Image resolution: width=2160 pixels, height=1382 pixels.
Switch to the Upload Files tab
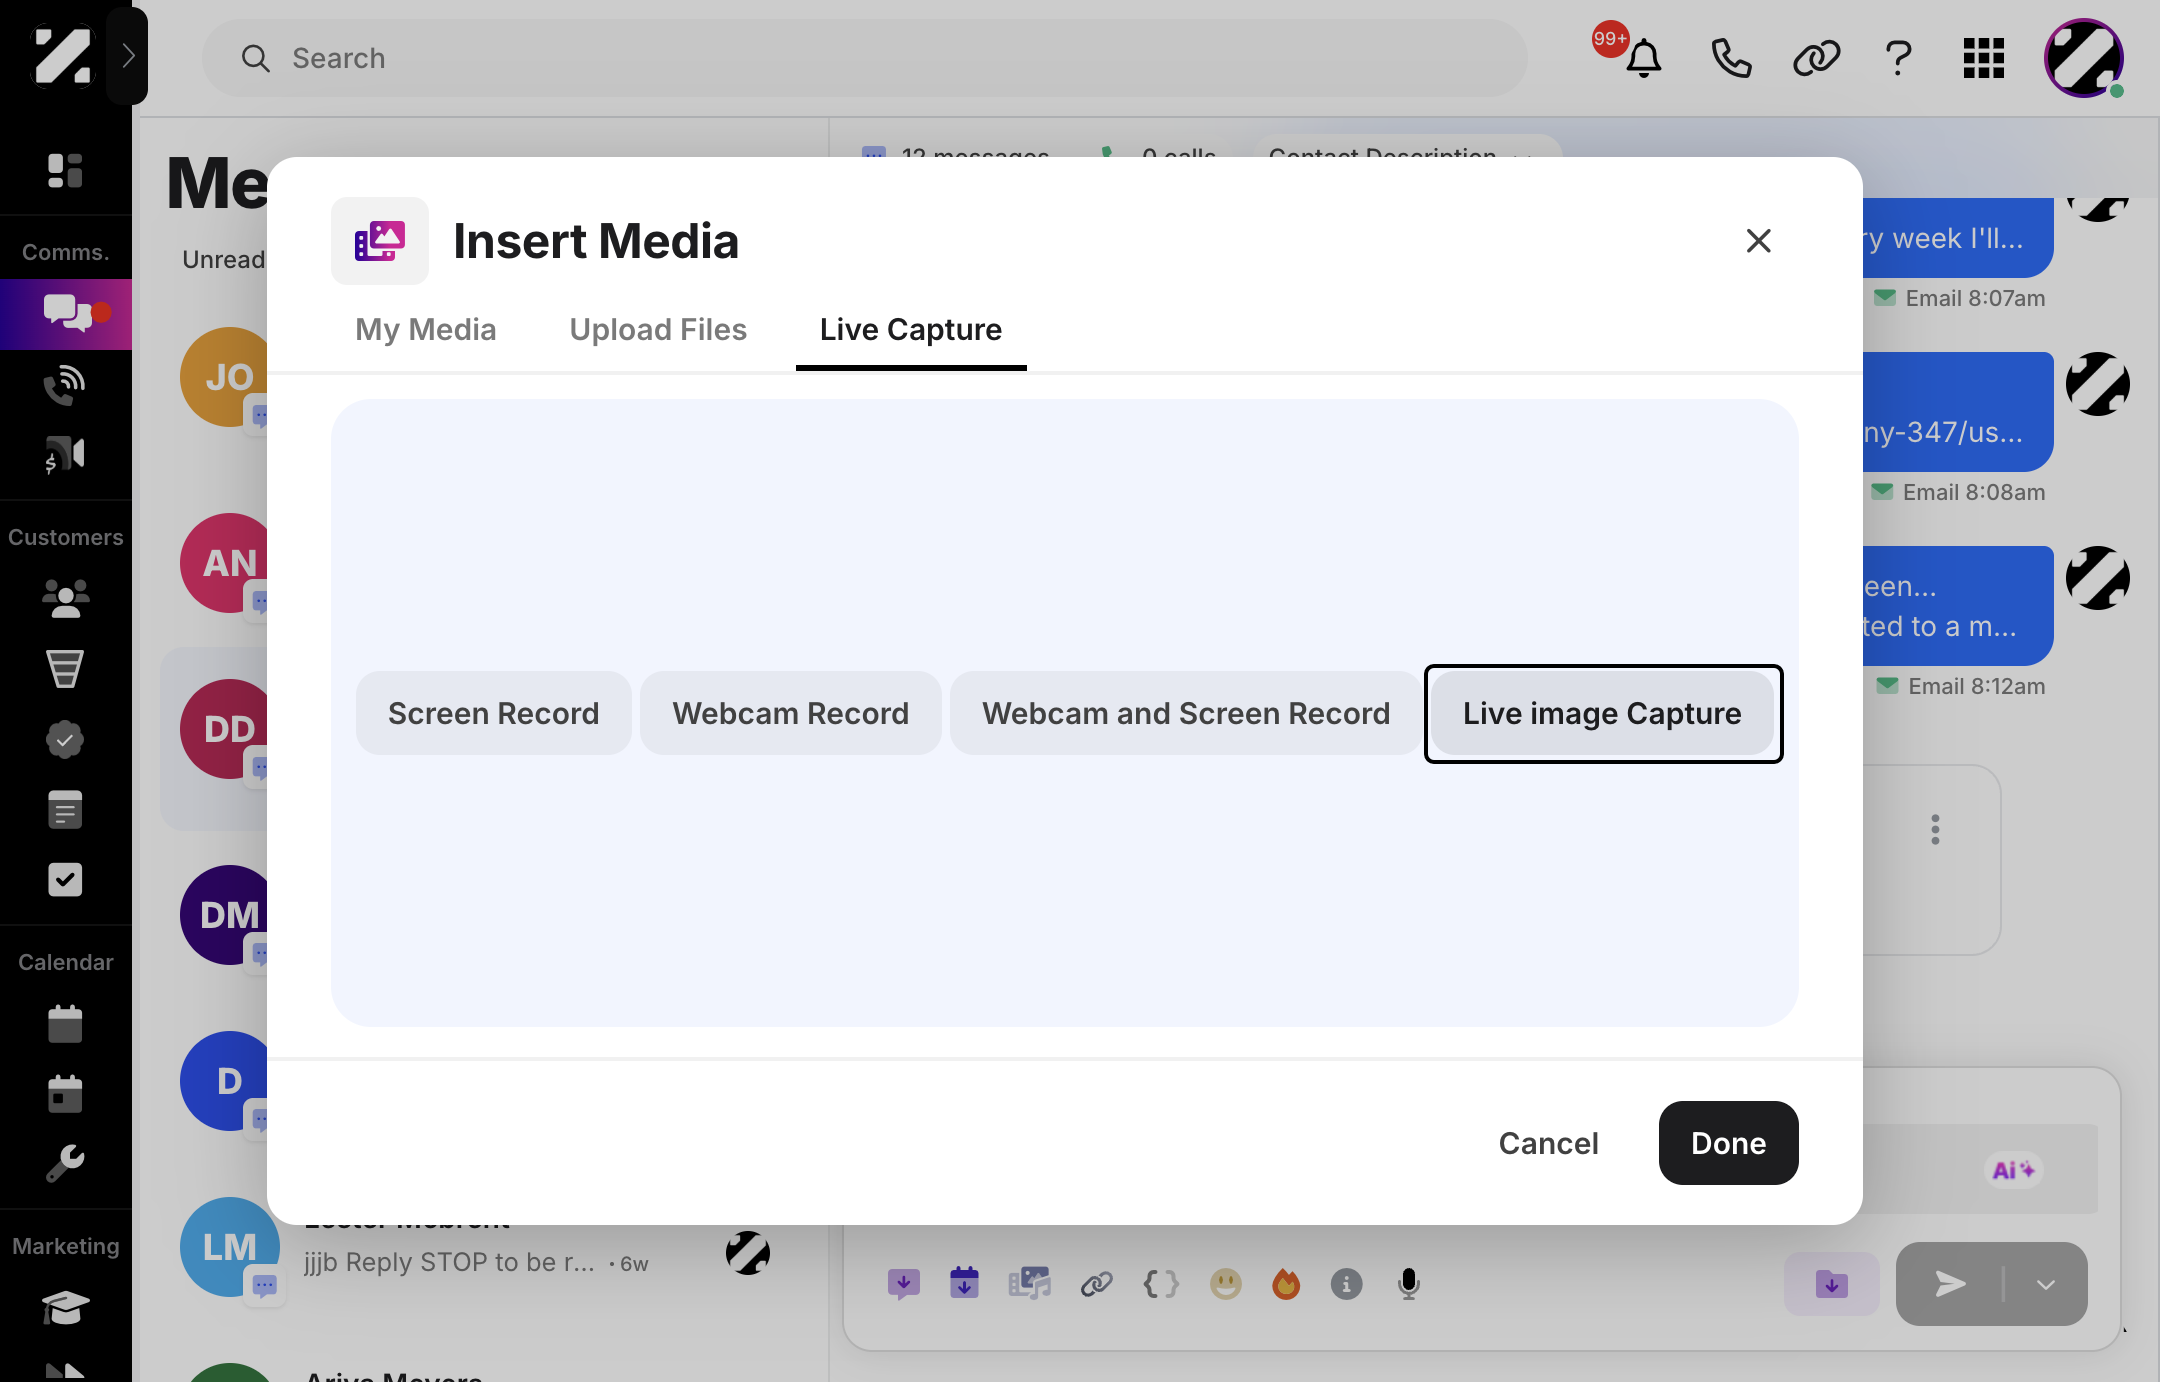pyautogui.click(x=658, y=329)
